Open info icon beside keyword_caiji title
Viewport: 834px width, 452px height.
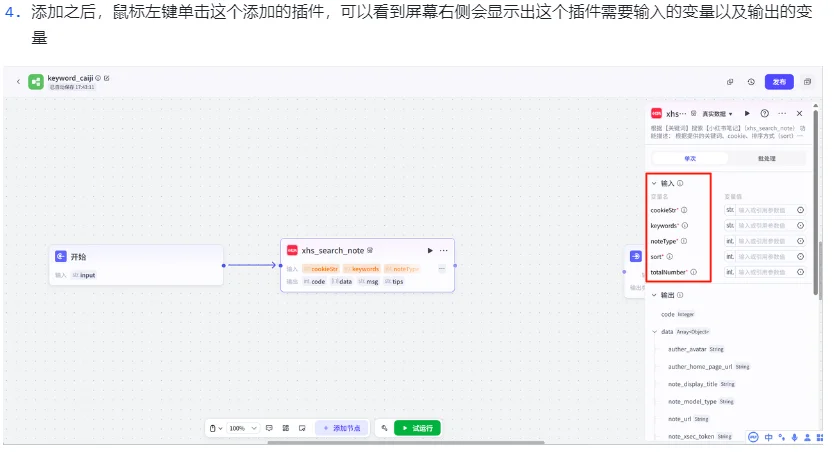(98, 78)
